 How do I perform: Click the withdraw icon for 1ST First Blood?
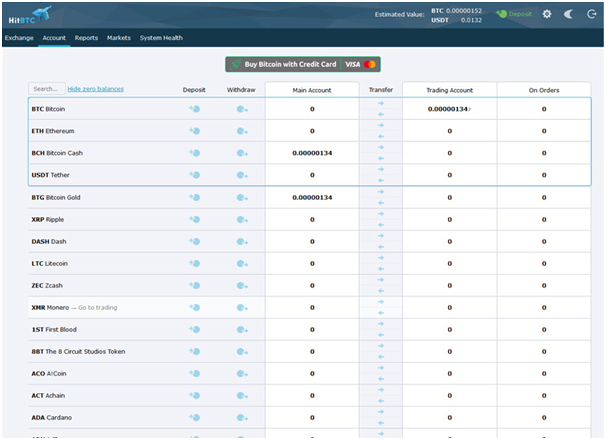(242, 330)
